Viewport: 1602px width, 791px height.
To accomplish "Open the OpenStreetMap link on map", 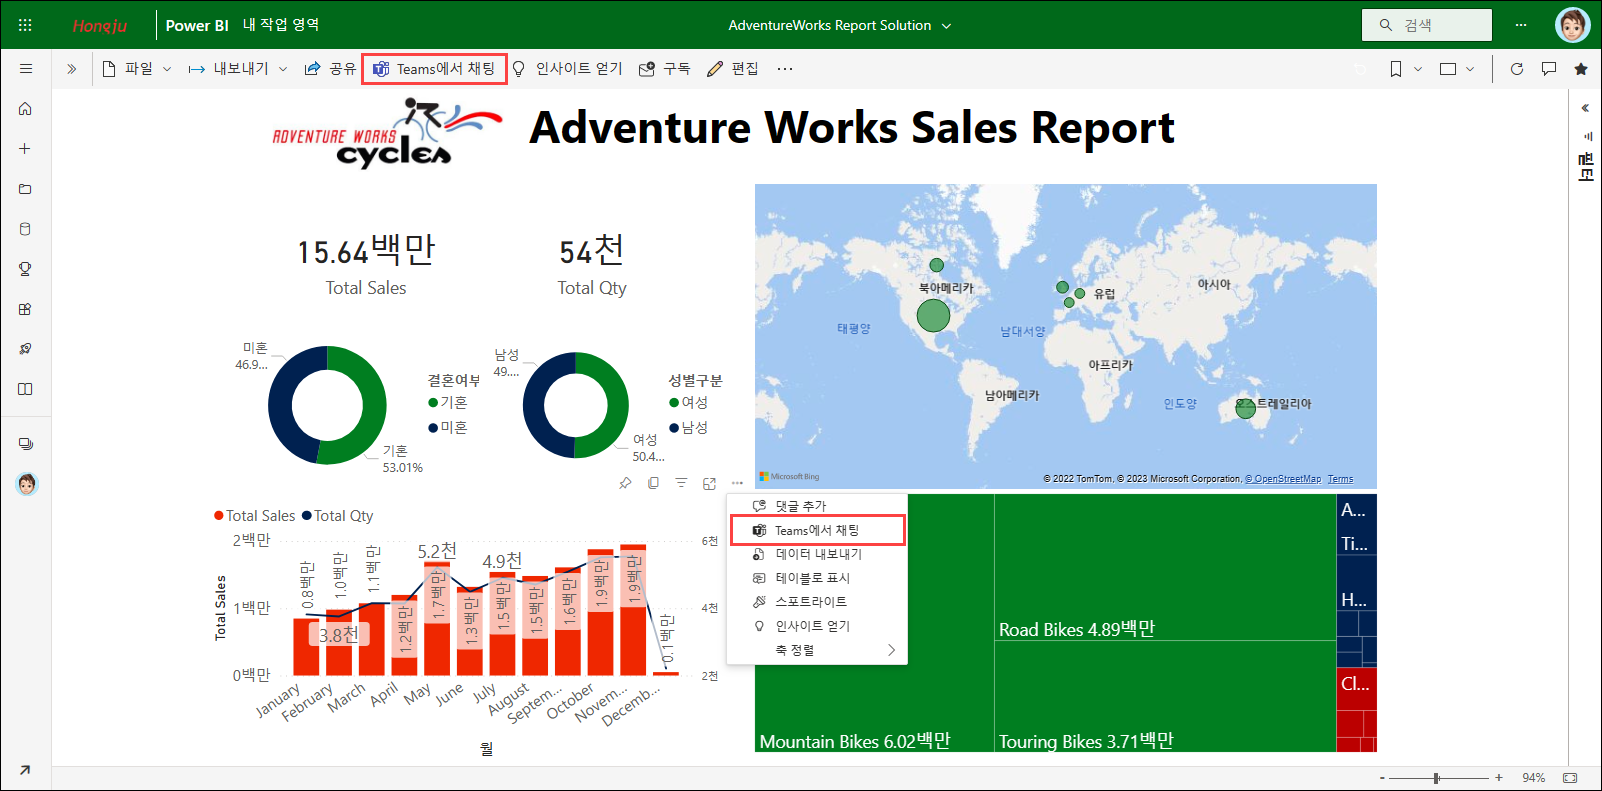I will (x=1283, y=479).
